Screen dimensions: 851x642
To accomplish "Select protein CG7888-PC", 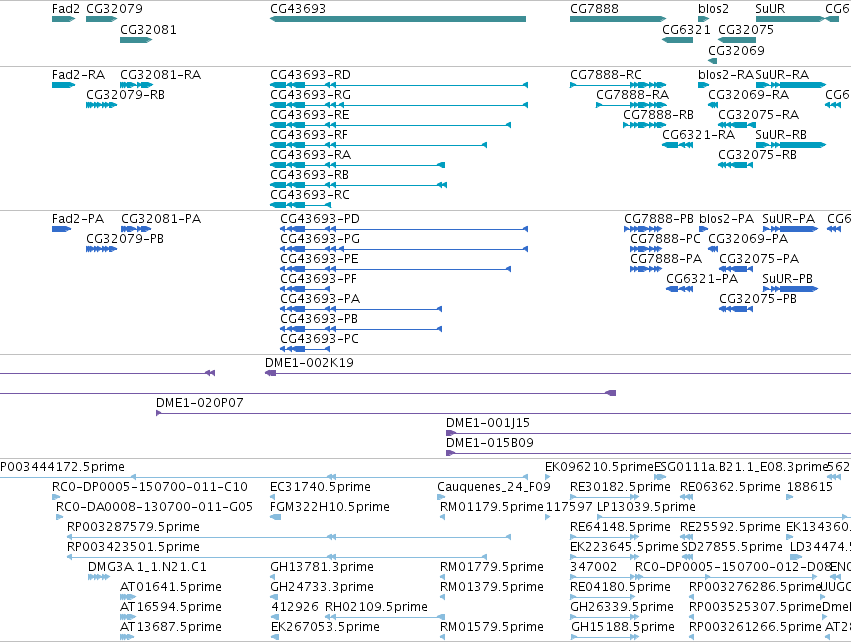I will (646, 249).
